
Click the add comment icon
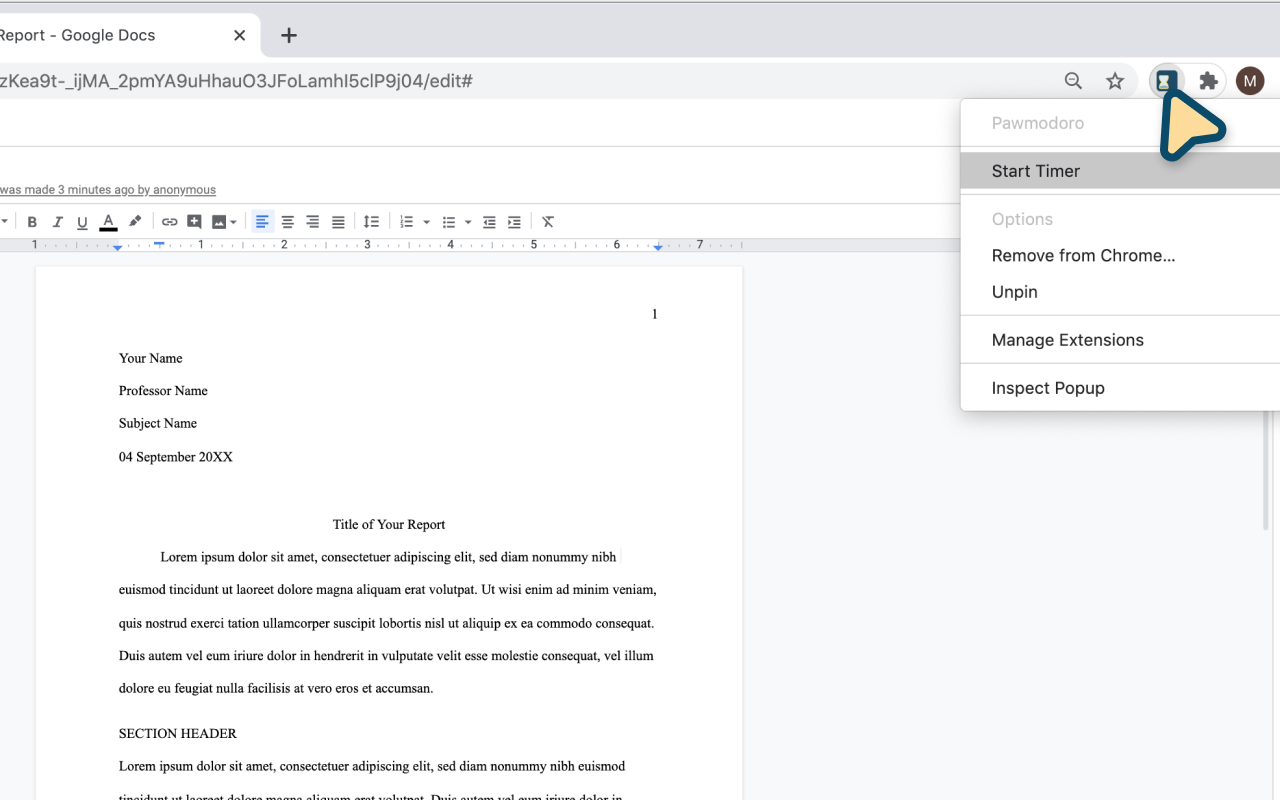click(194, 222)
